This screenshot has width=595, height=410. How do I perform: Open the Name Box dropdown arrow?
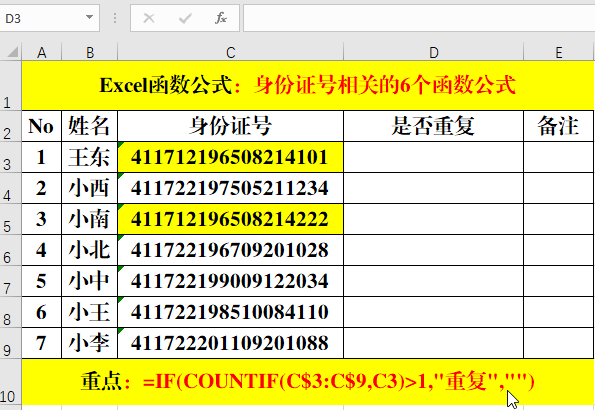pyautogui.click(x=90, y=17)
